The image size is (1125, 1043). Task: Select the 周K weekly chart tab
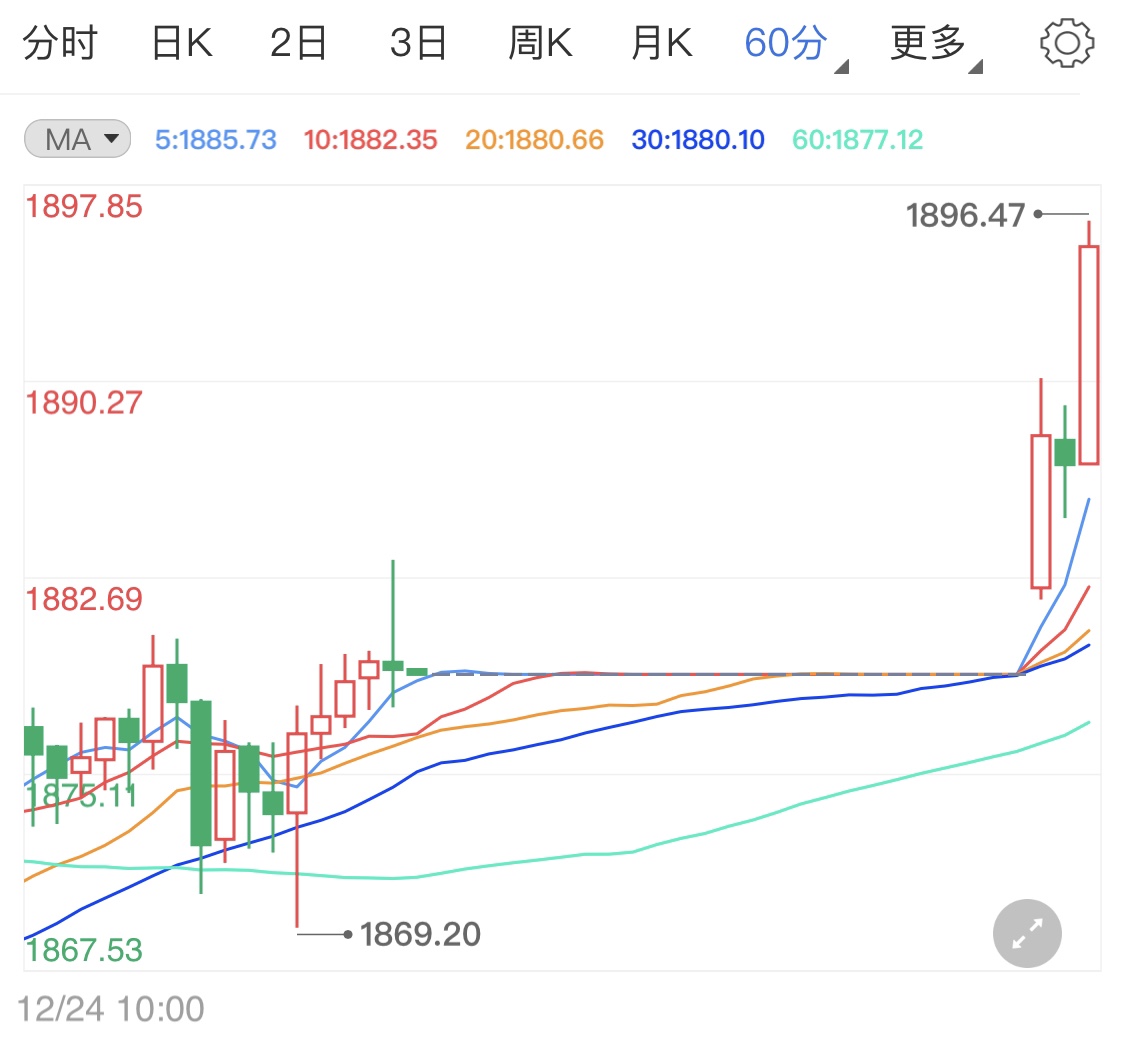[540, 43]
